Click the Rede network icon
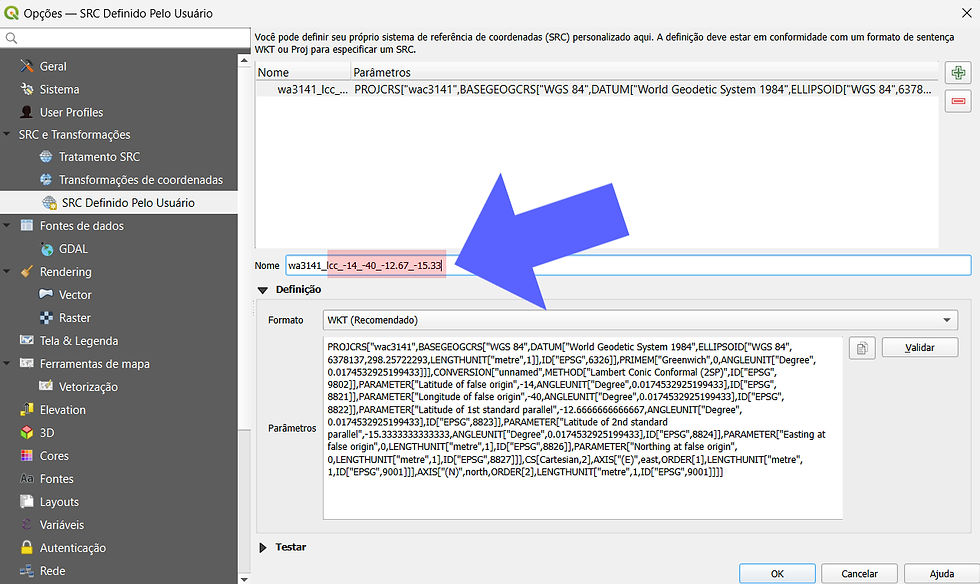 26,570
